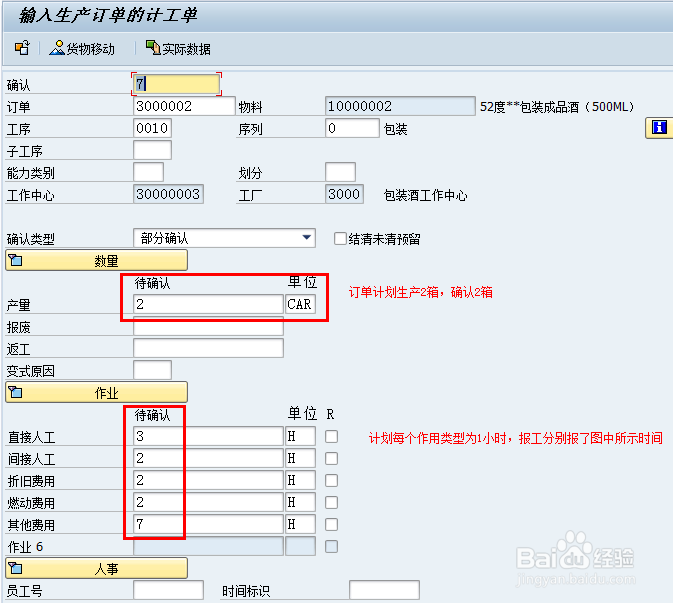Click the 燃动费用 hours field
This screenshot has width=673, height=603.
tap(208, 502)
